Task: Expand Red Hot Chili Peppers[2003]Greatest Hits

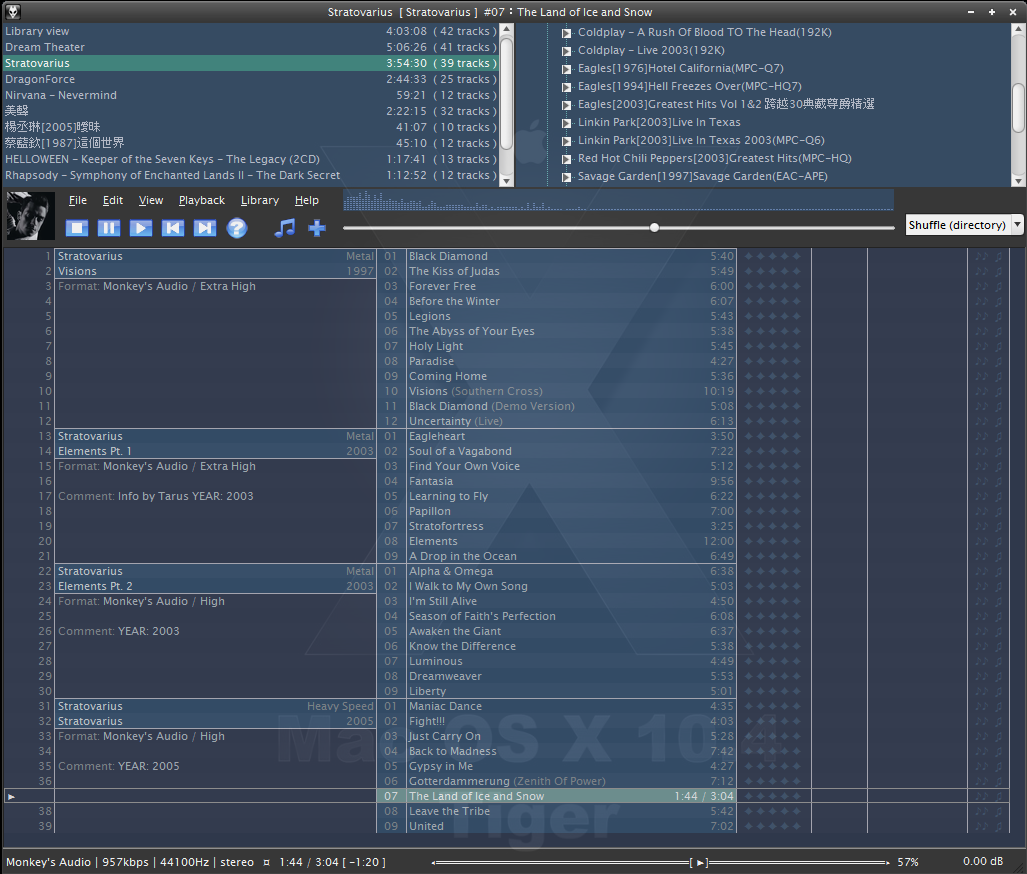Action: (567, 159)
